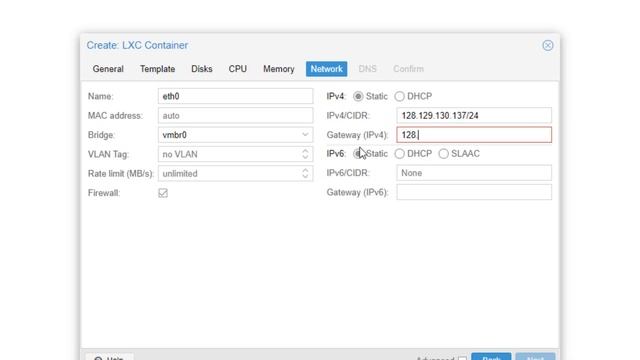This screenshot has width=640, height=360.
Task: Click the Name field containing eth0
Action: [x=236, y=96]
